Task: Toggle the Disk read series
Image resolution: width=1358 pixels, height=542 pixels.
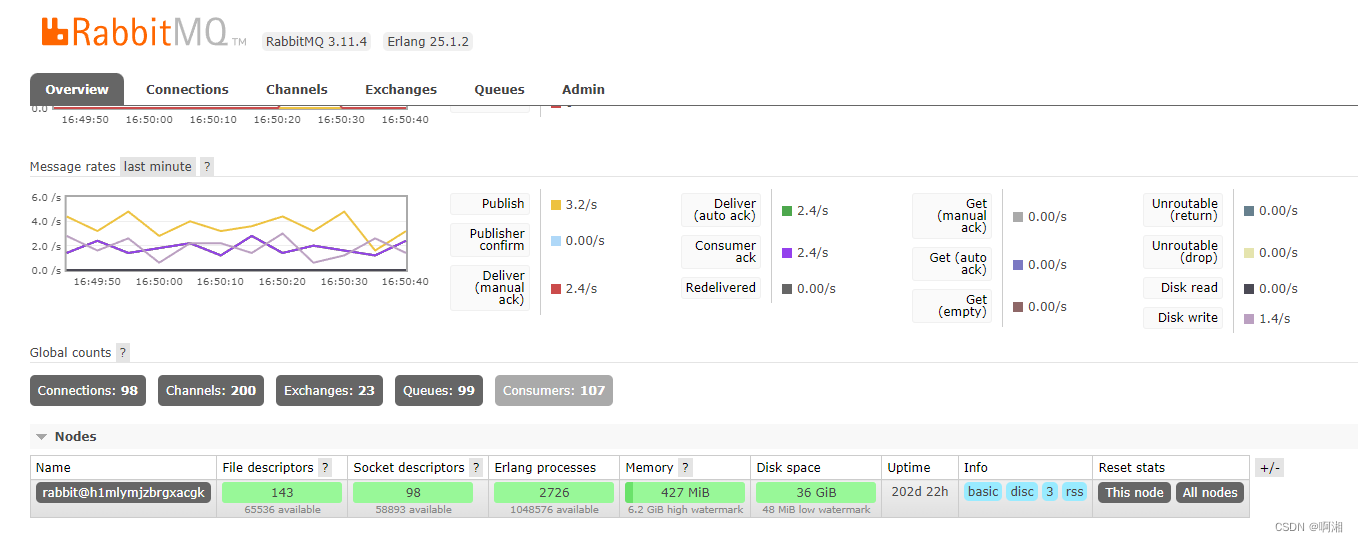Action: click(x=1183, y=288)
